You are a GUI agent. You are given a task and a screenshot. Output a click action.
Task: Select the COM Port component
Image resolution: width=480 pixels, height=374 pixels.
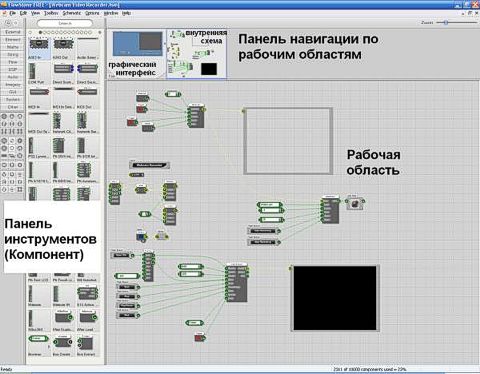tap(39, 73)
